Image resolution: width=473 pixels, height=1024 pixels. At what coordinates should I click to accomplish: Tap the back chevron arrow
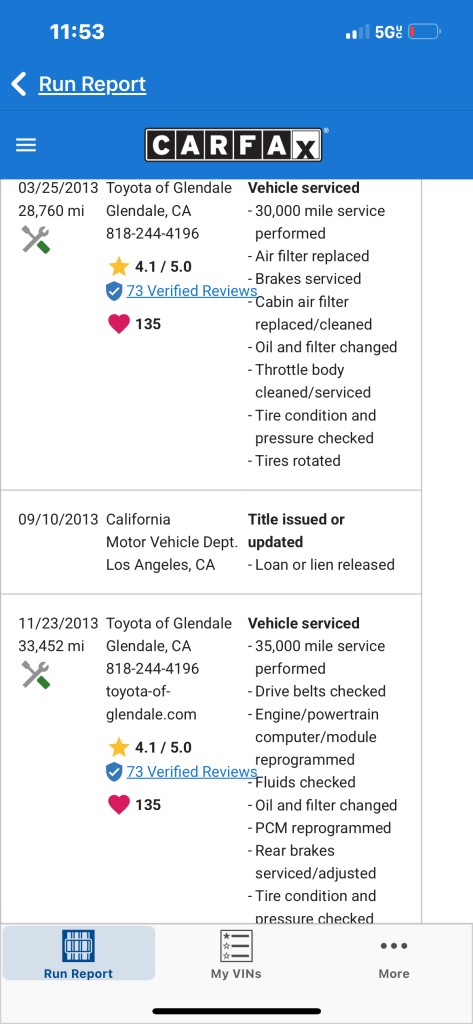[19, 84]
